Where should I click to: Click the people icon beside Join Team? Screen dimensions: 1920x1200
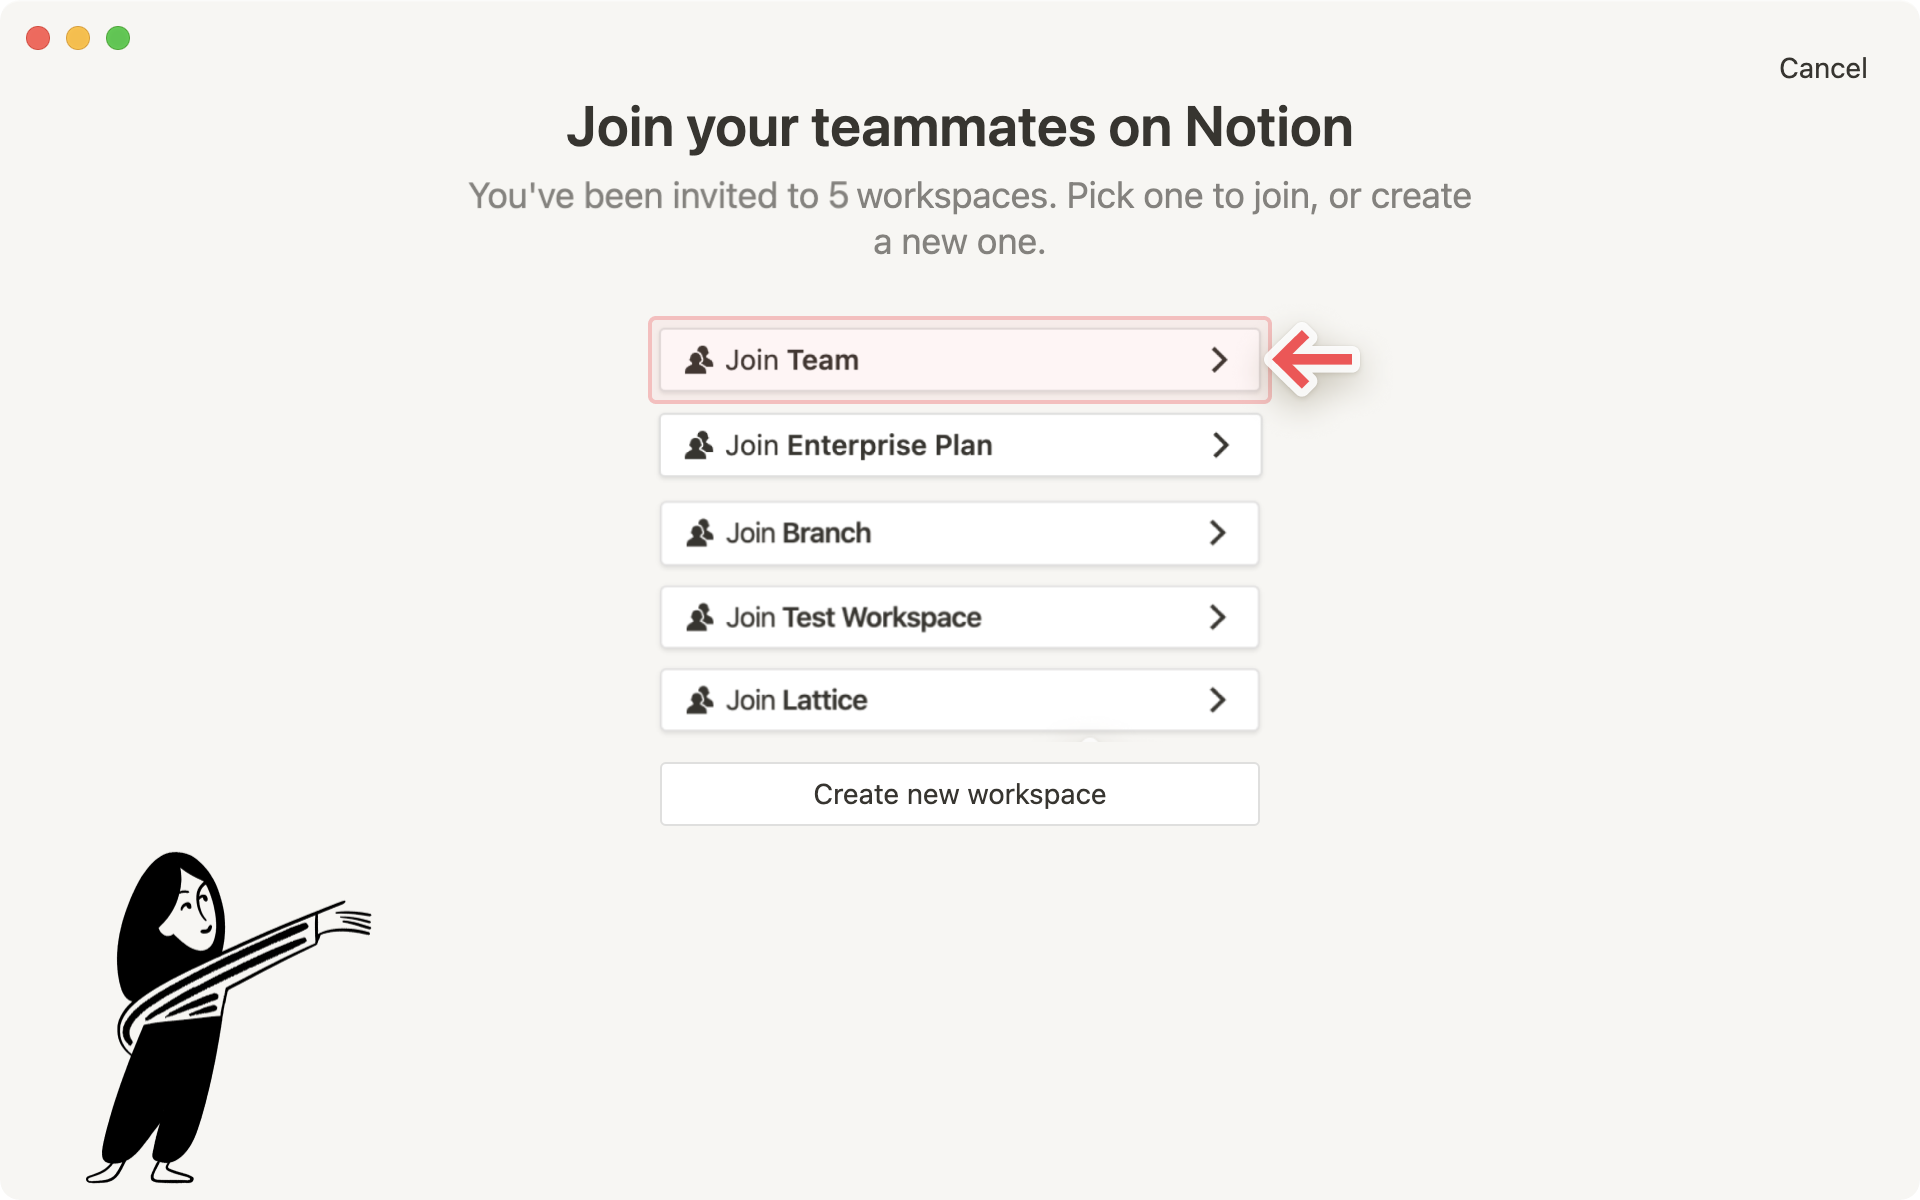699,360
